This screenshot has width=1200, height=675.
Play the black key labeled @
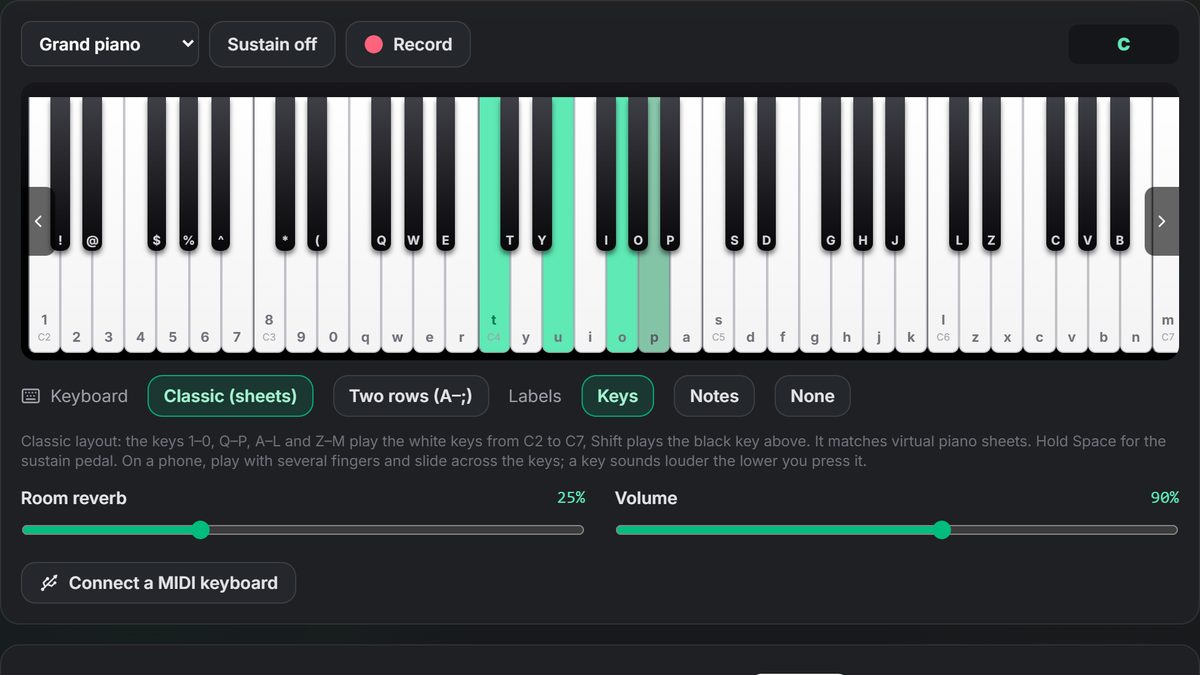pos(92,175)
